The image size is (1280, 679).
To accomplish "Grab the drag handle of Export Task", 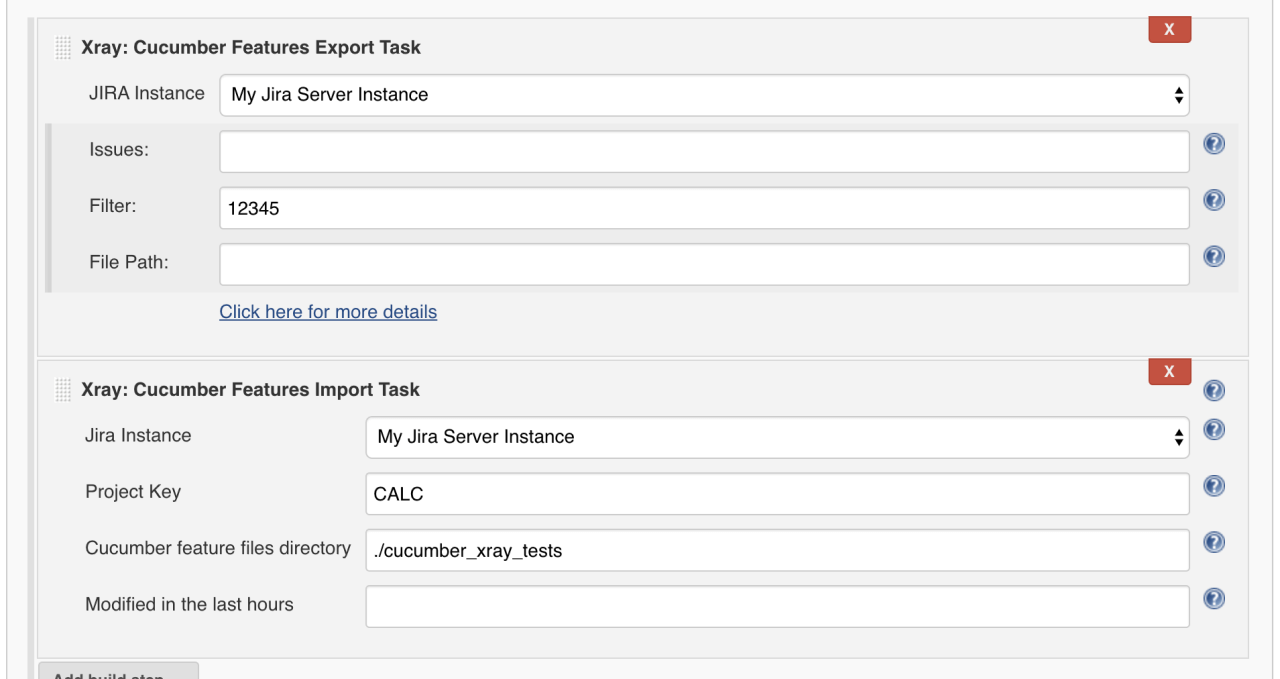I will click(x=63, y=48).
